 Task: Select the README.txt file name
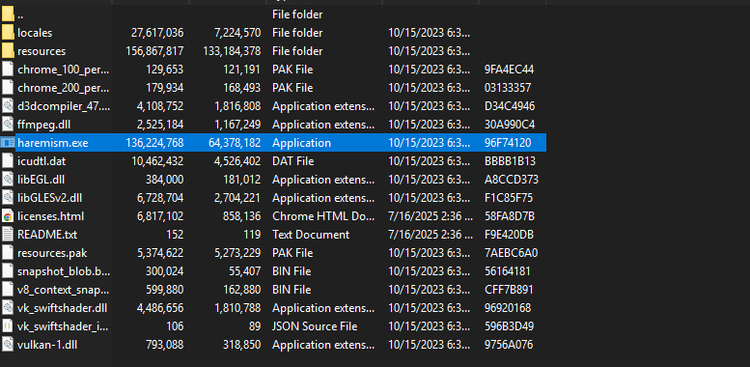pos(47,234)
